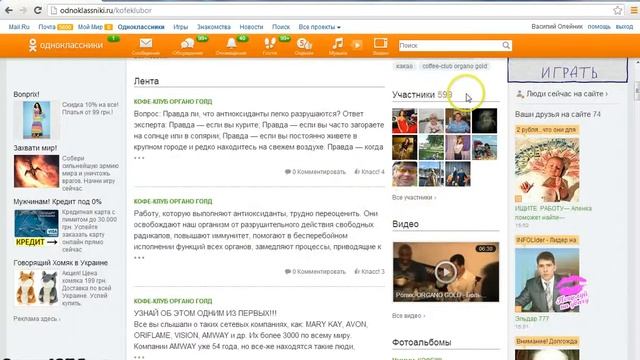Click 'Участники 598' heading
The image size is (640, 360).
(422, 95)
